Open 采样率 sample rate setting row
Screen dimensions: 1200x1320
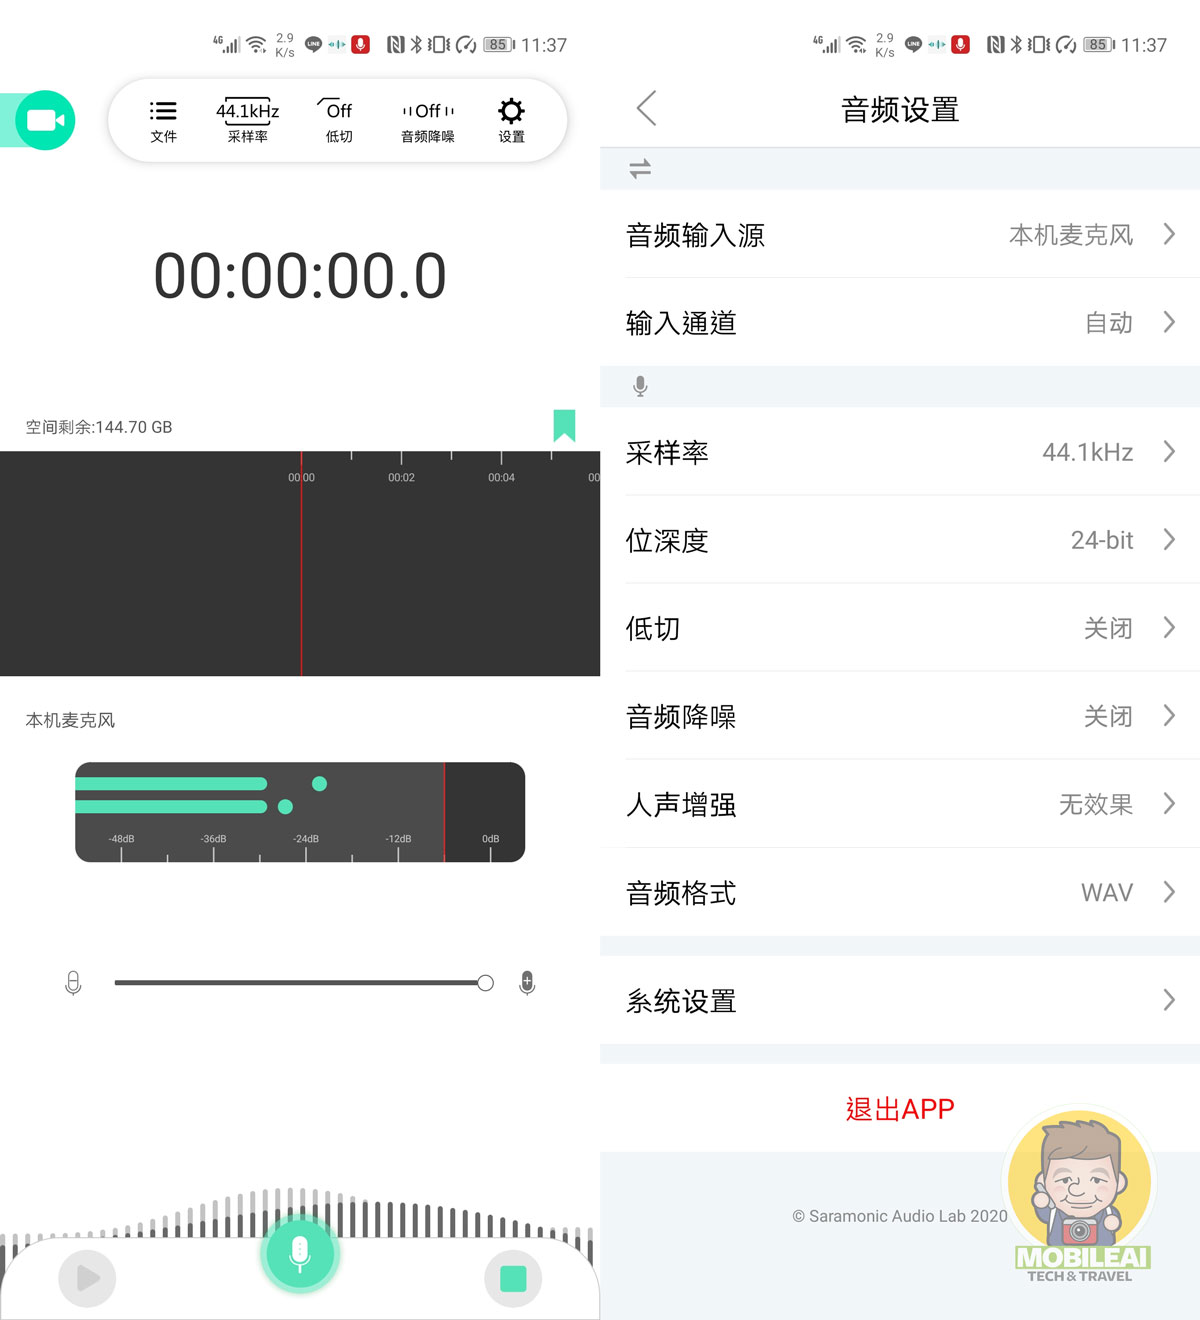(x=900, y=451)
